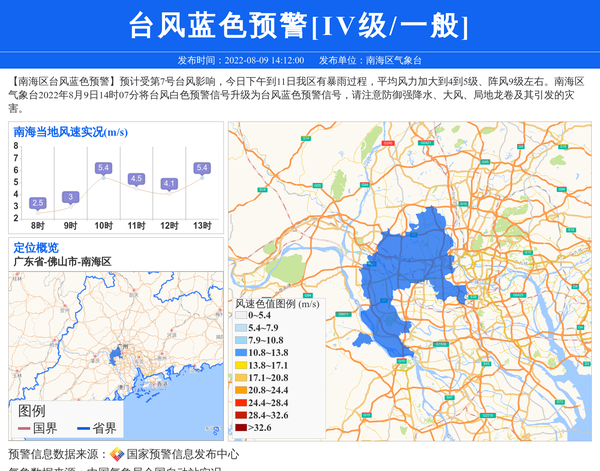The width and height of the screenshot is (600, 471).
Task: Click the 南海当地风速实况 chart title
Action: click(x=70, y=132)
